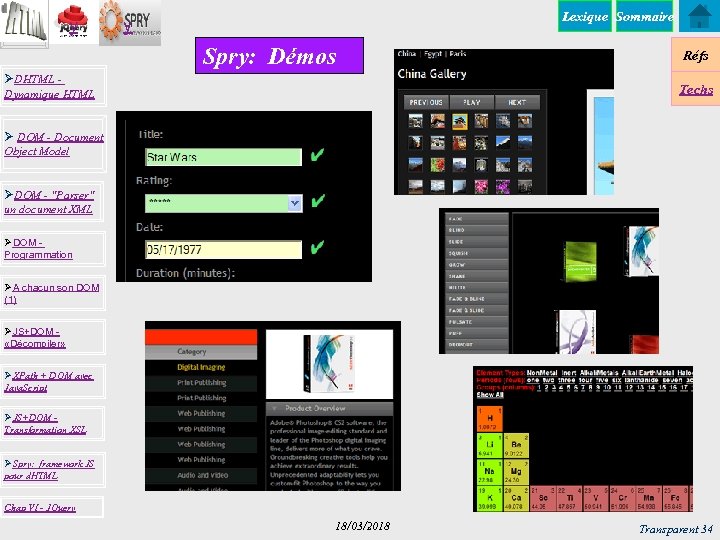Select the Na sodium element cell
Viewport: 720px width, 540px height.
point(489,472)
